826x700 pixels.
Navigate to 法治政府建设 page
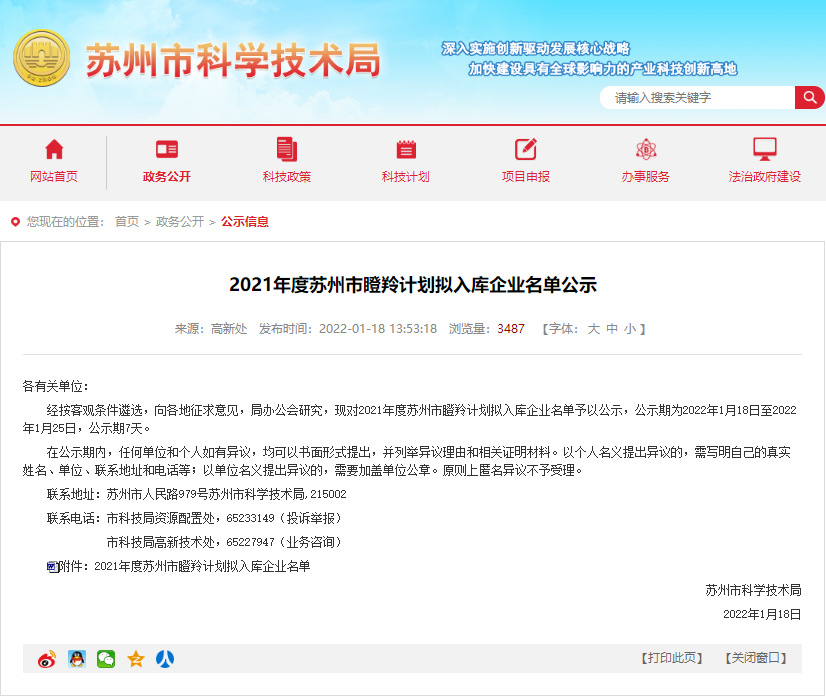(x=765, y=162)
